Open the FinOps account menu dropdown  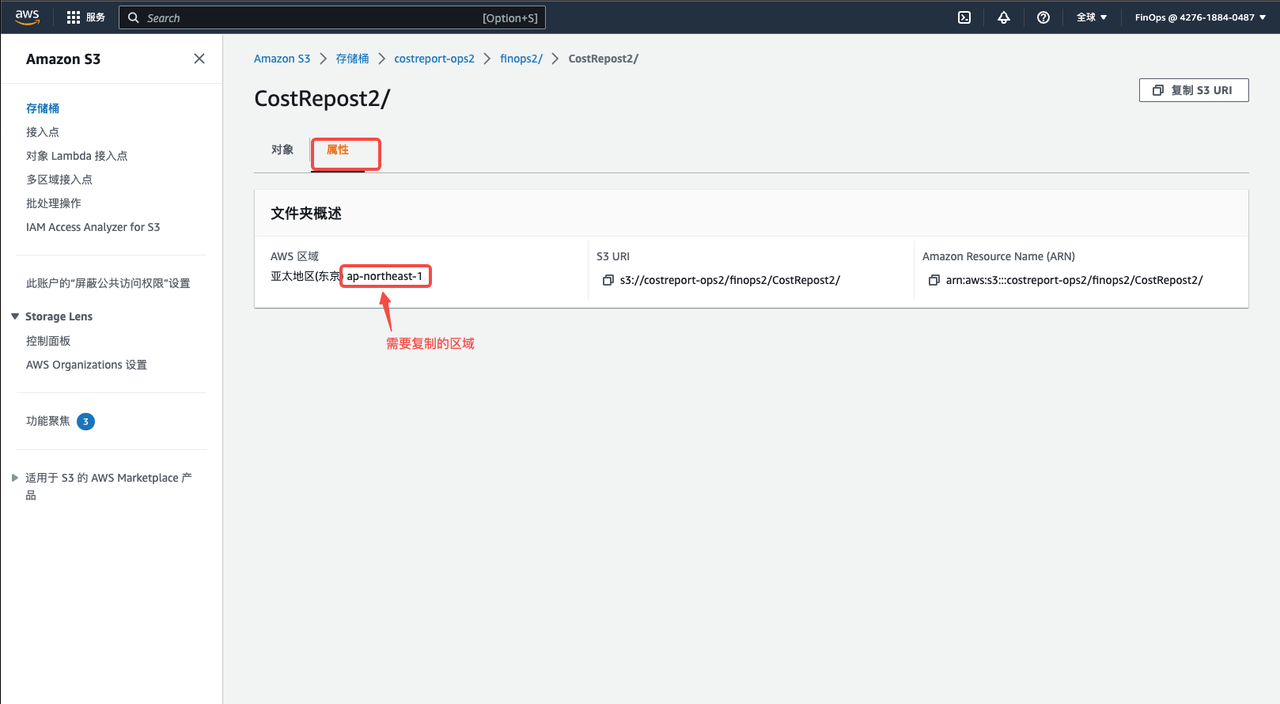coord(1201,18)
